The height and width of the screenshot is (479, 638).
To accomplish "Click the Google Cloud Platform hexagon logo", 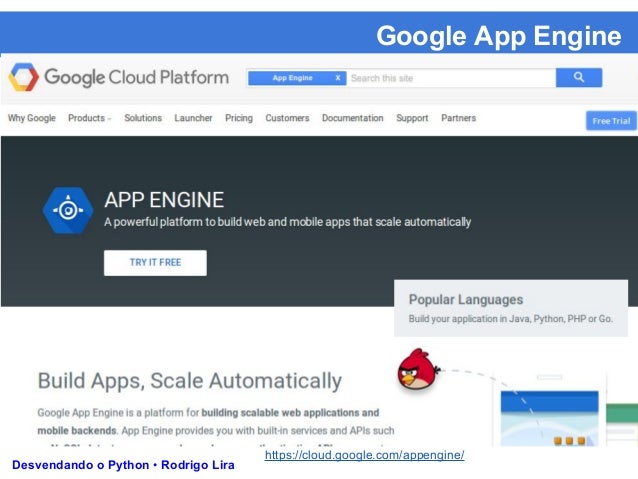I will 24,77.
